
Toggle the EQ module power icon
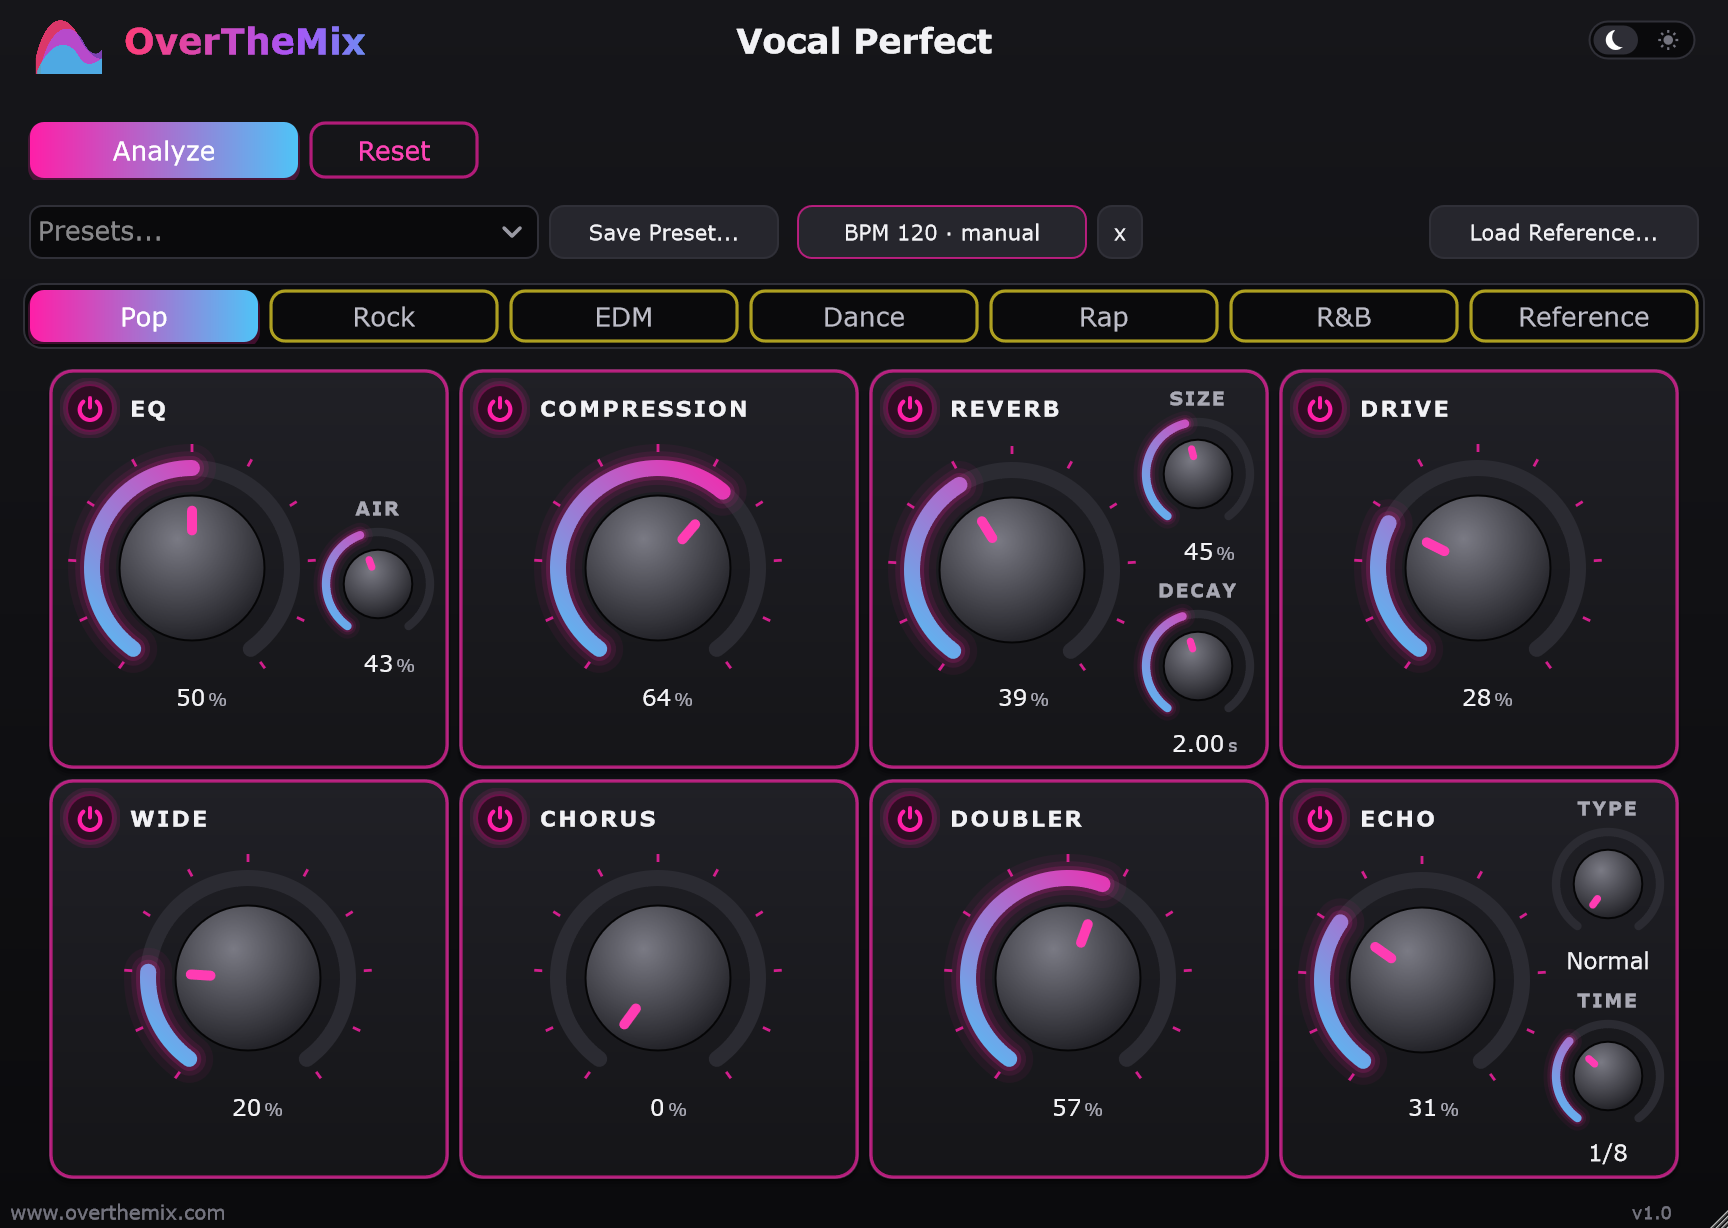point(90,409)
